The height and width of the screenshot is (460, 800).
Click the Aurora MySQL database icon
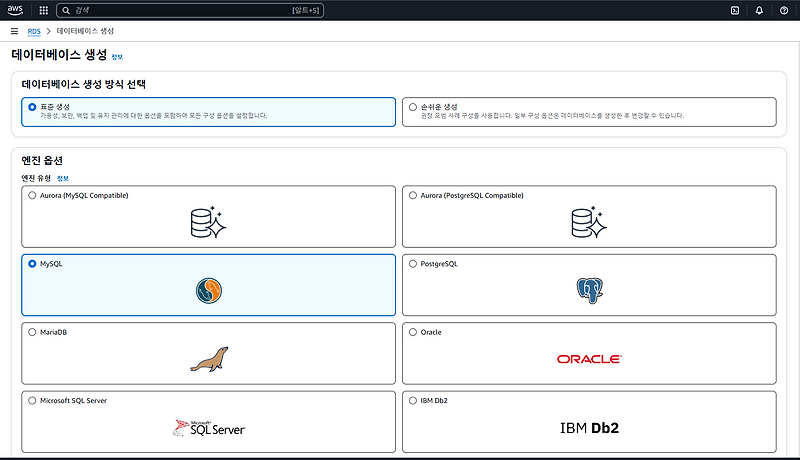pos(208,222)
